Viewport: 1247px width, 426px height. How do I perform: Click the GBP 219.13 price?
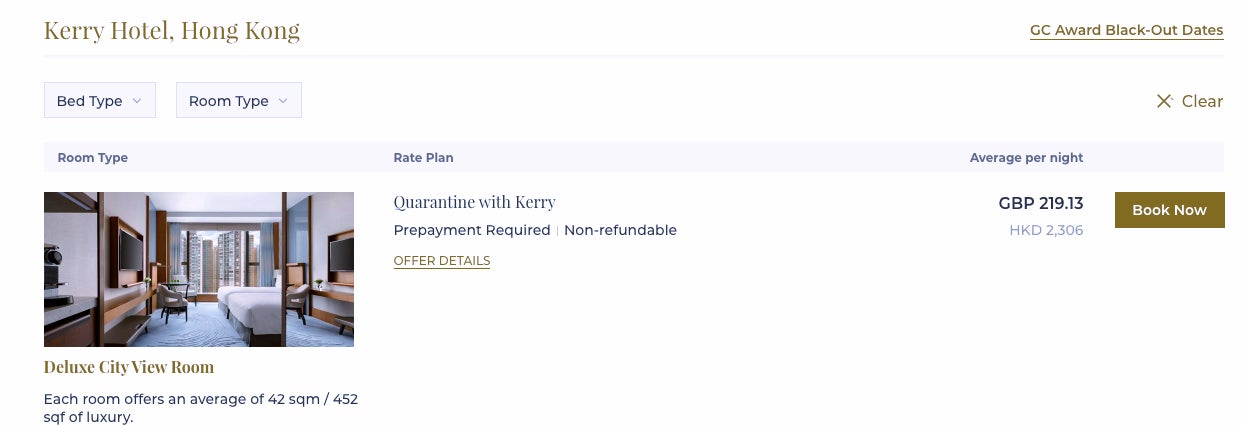point(1041,203)
